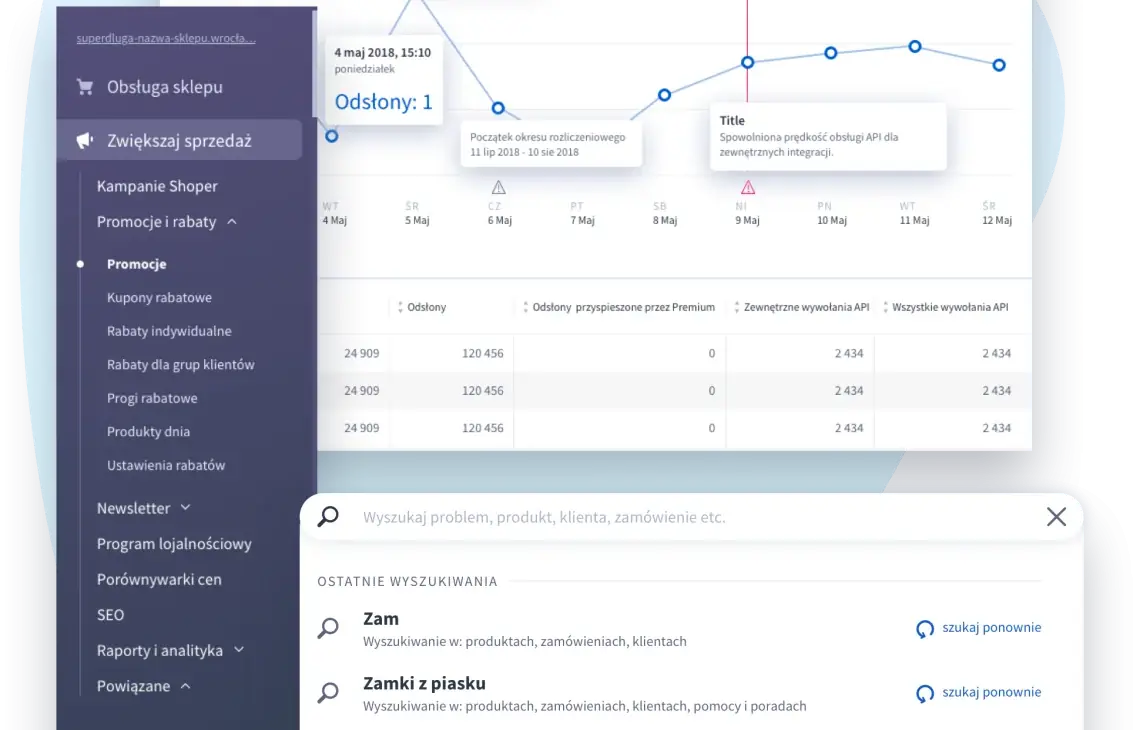The height and width of the screenshot is (730, 1140).
Task: Open the SEO menu item
Action: coord(111,615)
